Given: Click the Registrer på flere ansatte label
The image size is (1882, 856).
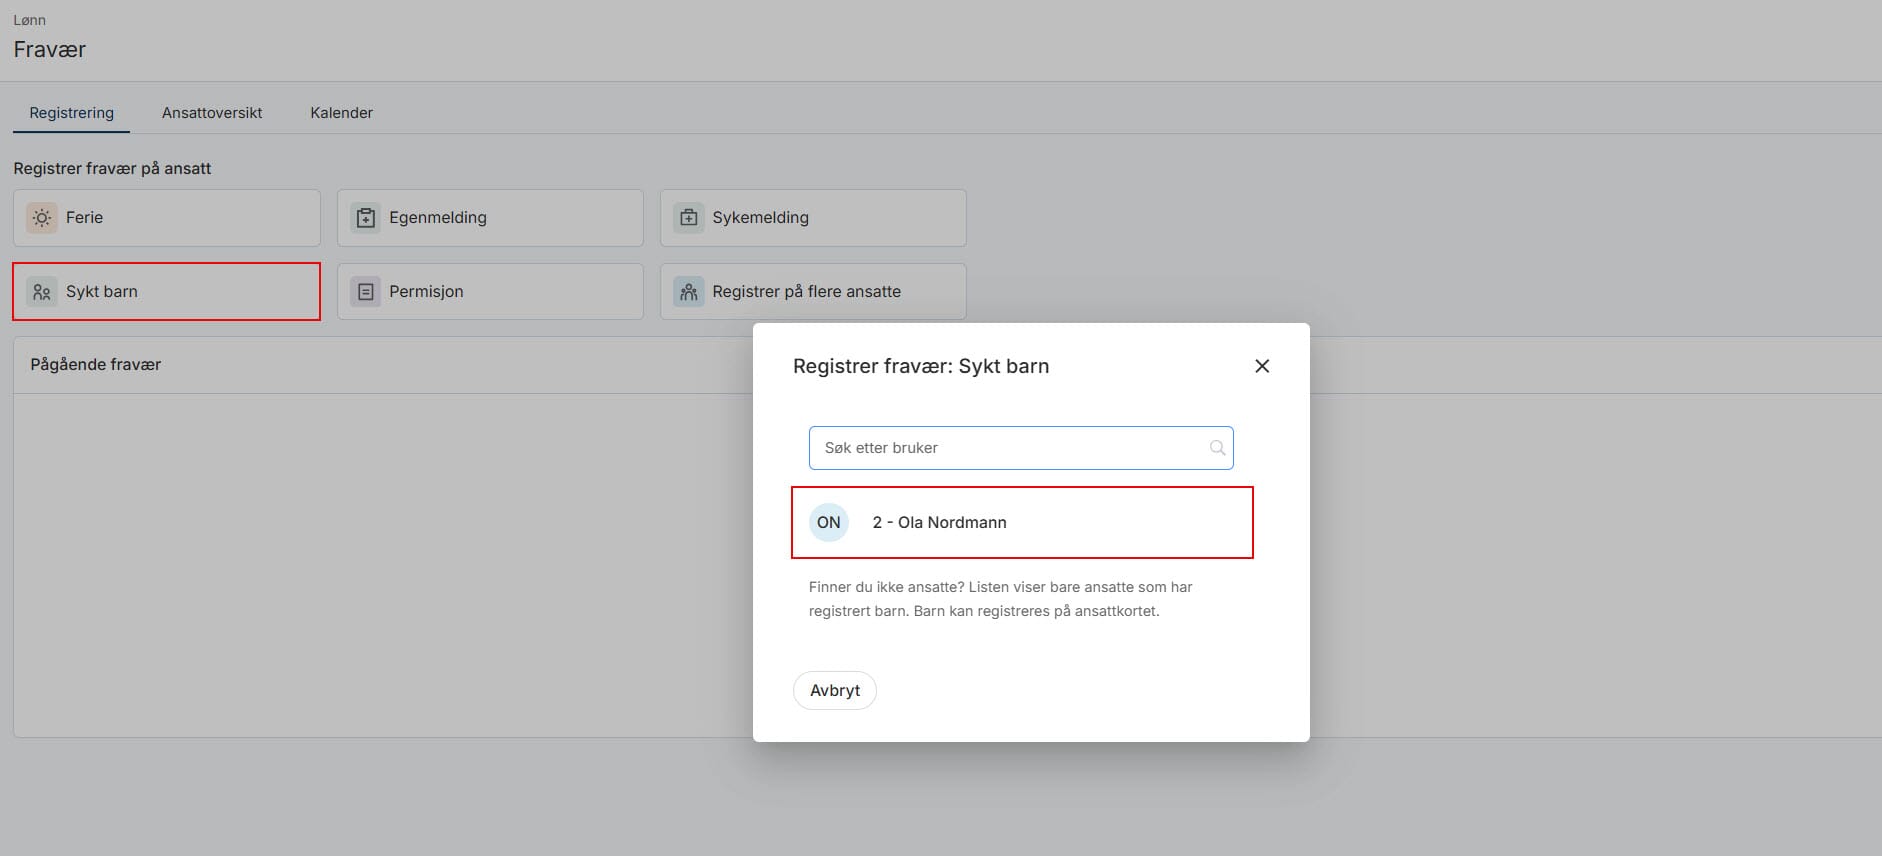Looking at the screenshot, I should [807, 292].
